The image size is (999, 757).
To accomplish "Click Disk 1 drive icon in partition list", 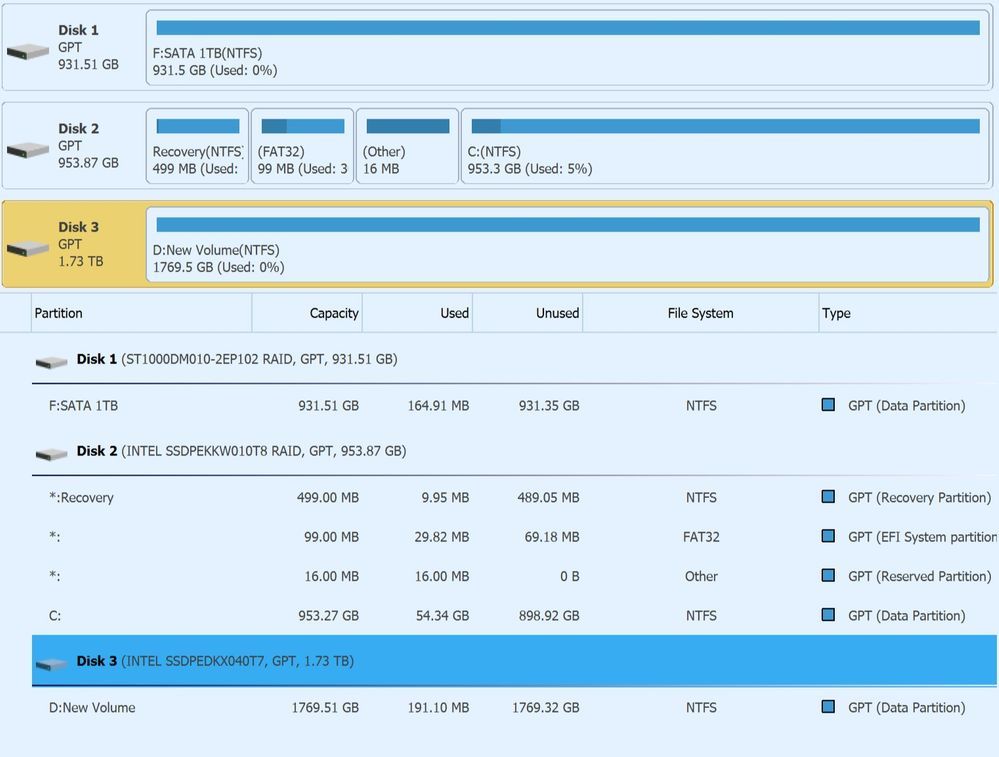I will (x=51, y=361).
